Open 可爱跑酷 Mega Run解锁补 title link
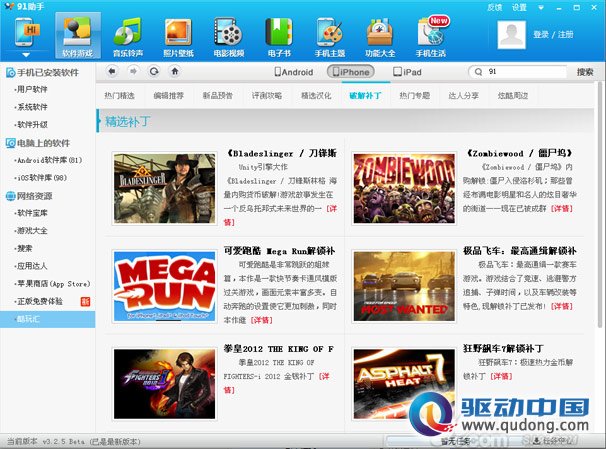Viewport: 606px width, 449px height. tap(279, 251)
